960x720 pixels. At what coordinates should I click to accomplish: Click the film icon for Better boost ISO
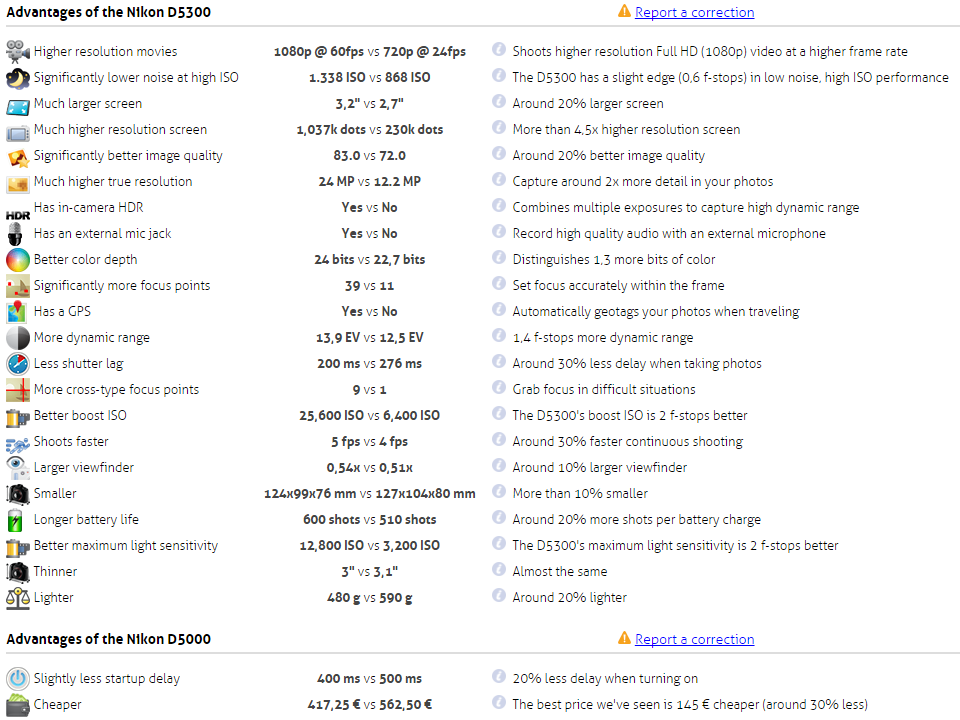tap(18, 418)
